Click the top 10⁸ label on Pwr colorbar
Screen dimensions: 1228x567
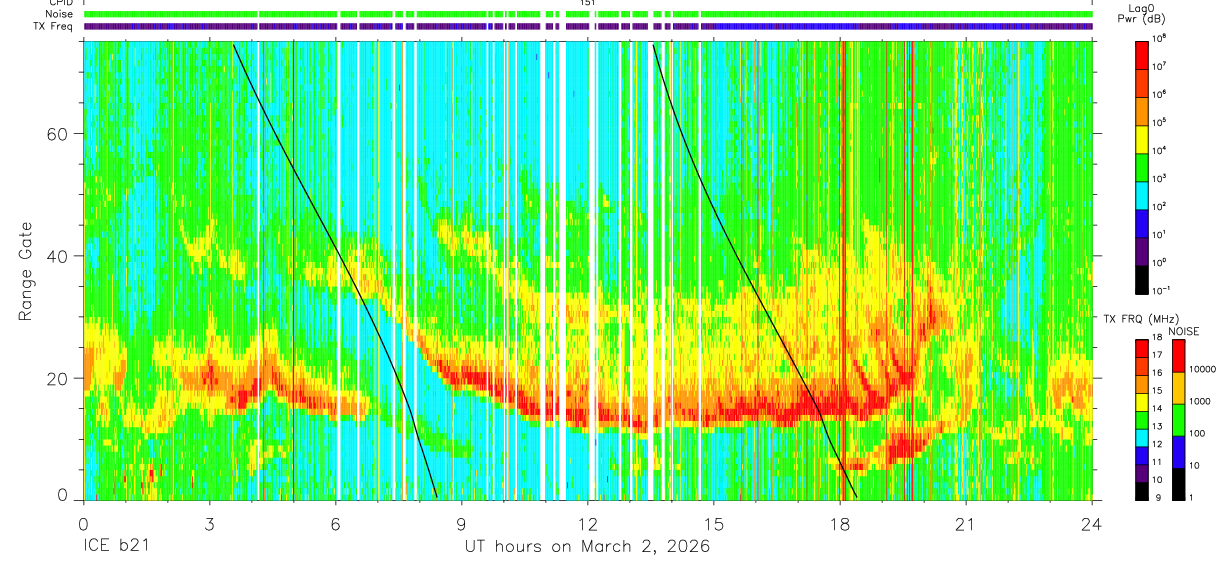tap(1159, 38)
